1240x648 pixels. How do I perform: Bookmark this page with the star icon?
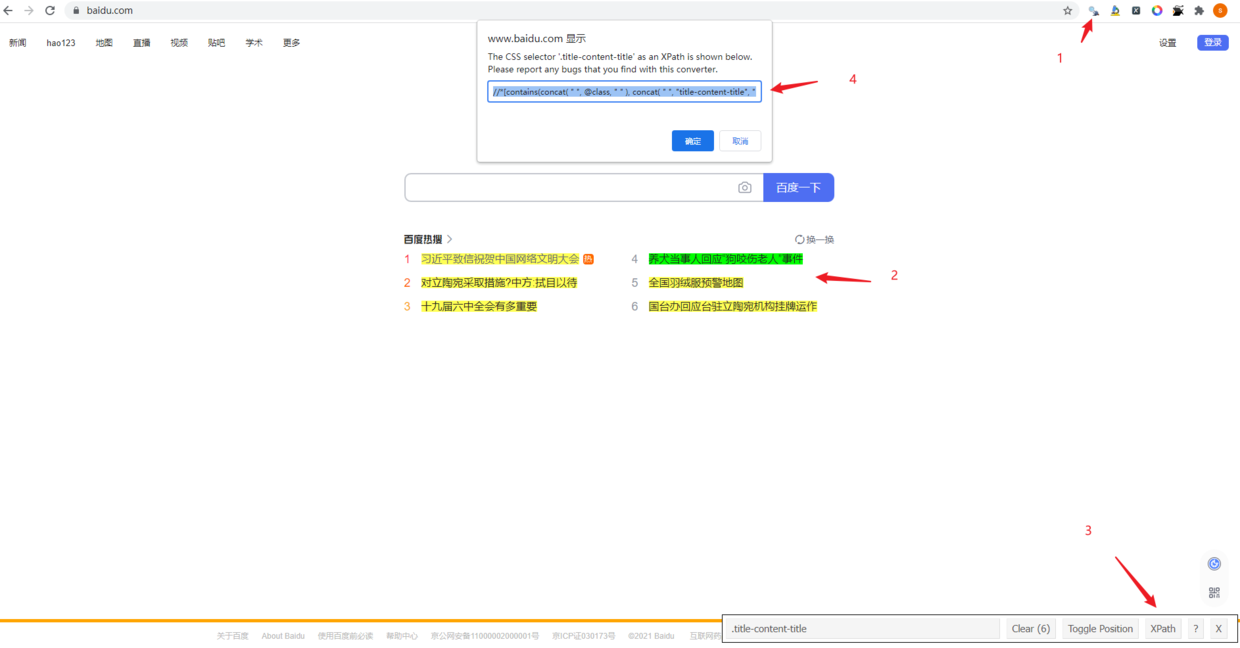[x=1067, y=11]
